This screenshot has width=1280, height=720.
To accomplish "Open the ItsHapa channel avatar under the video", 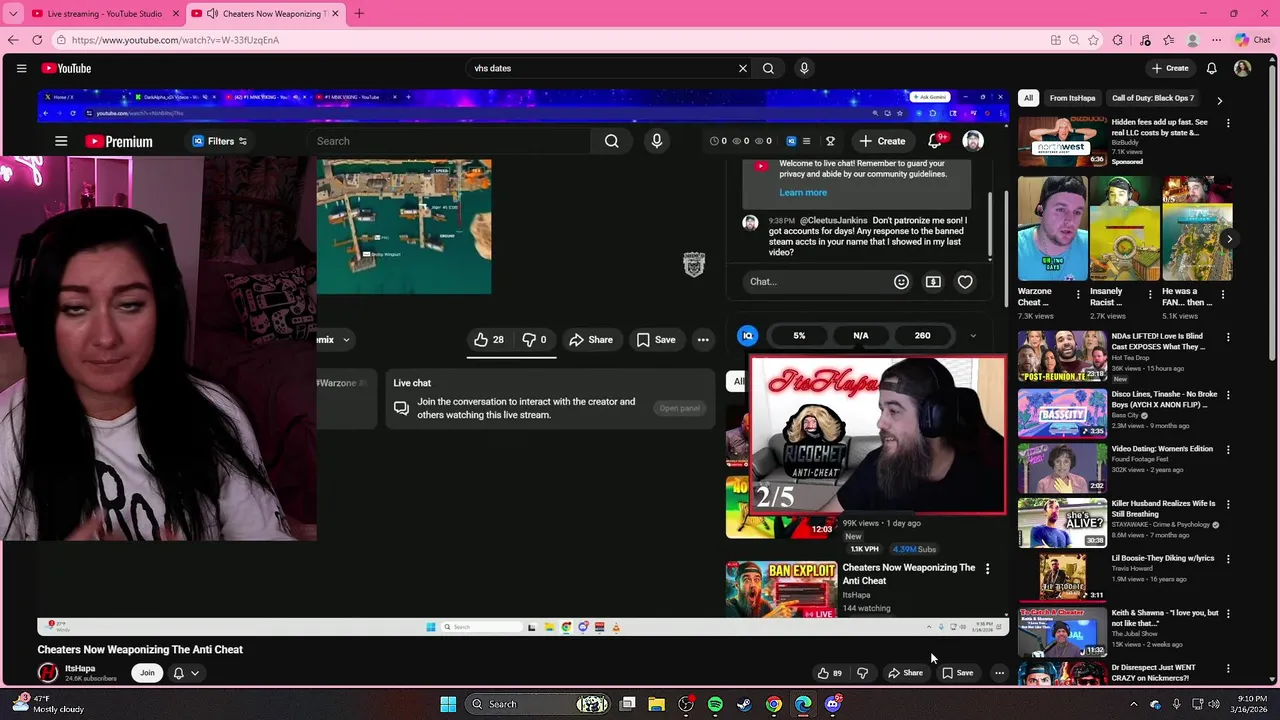I will (47, 673).
